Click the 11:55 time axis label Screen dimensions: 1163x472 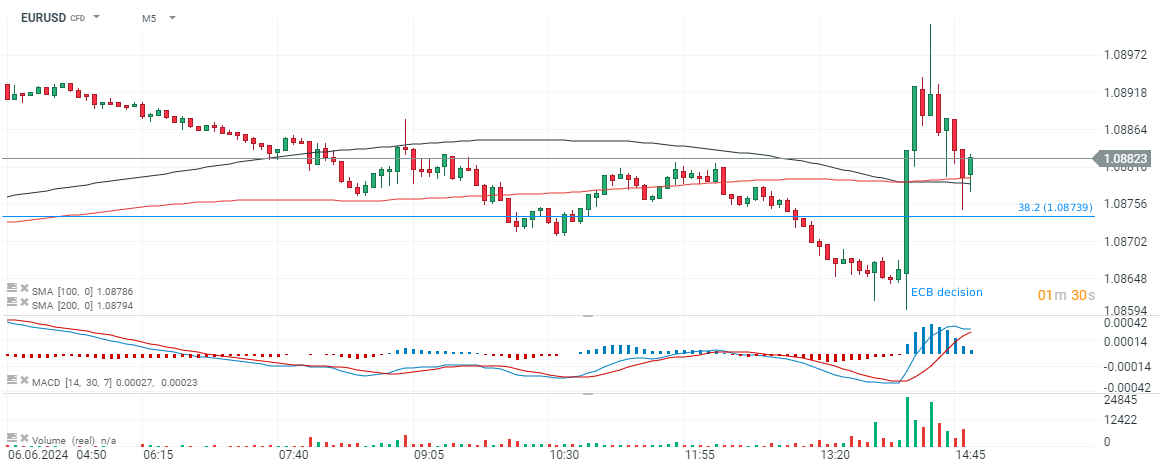[699, 453]
